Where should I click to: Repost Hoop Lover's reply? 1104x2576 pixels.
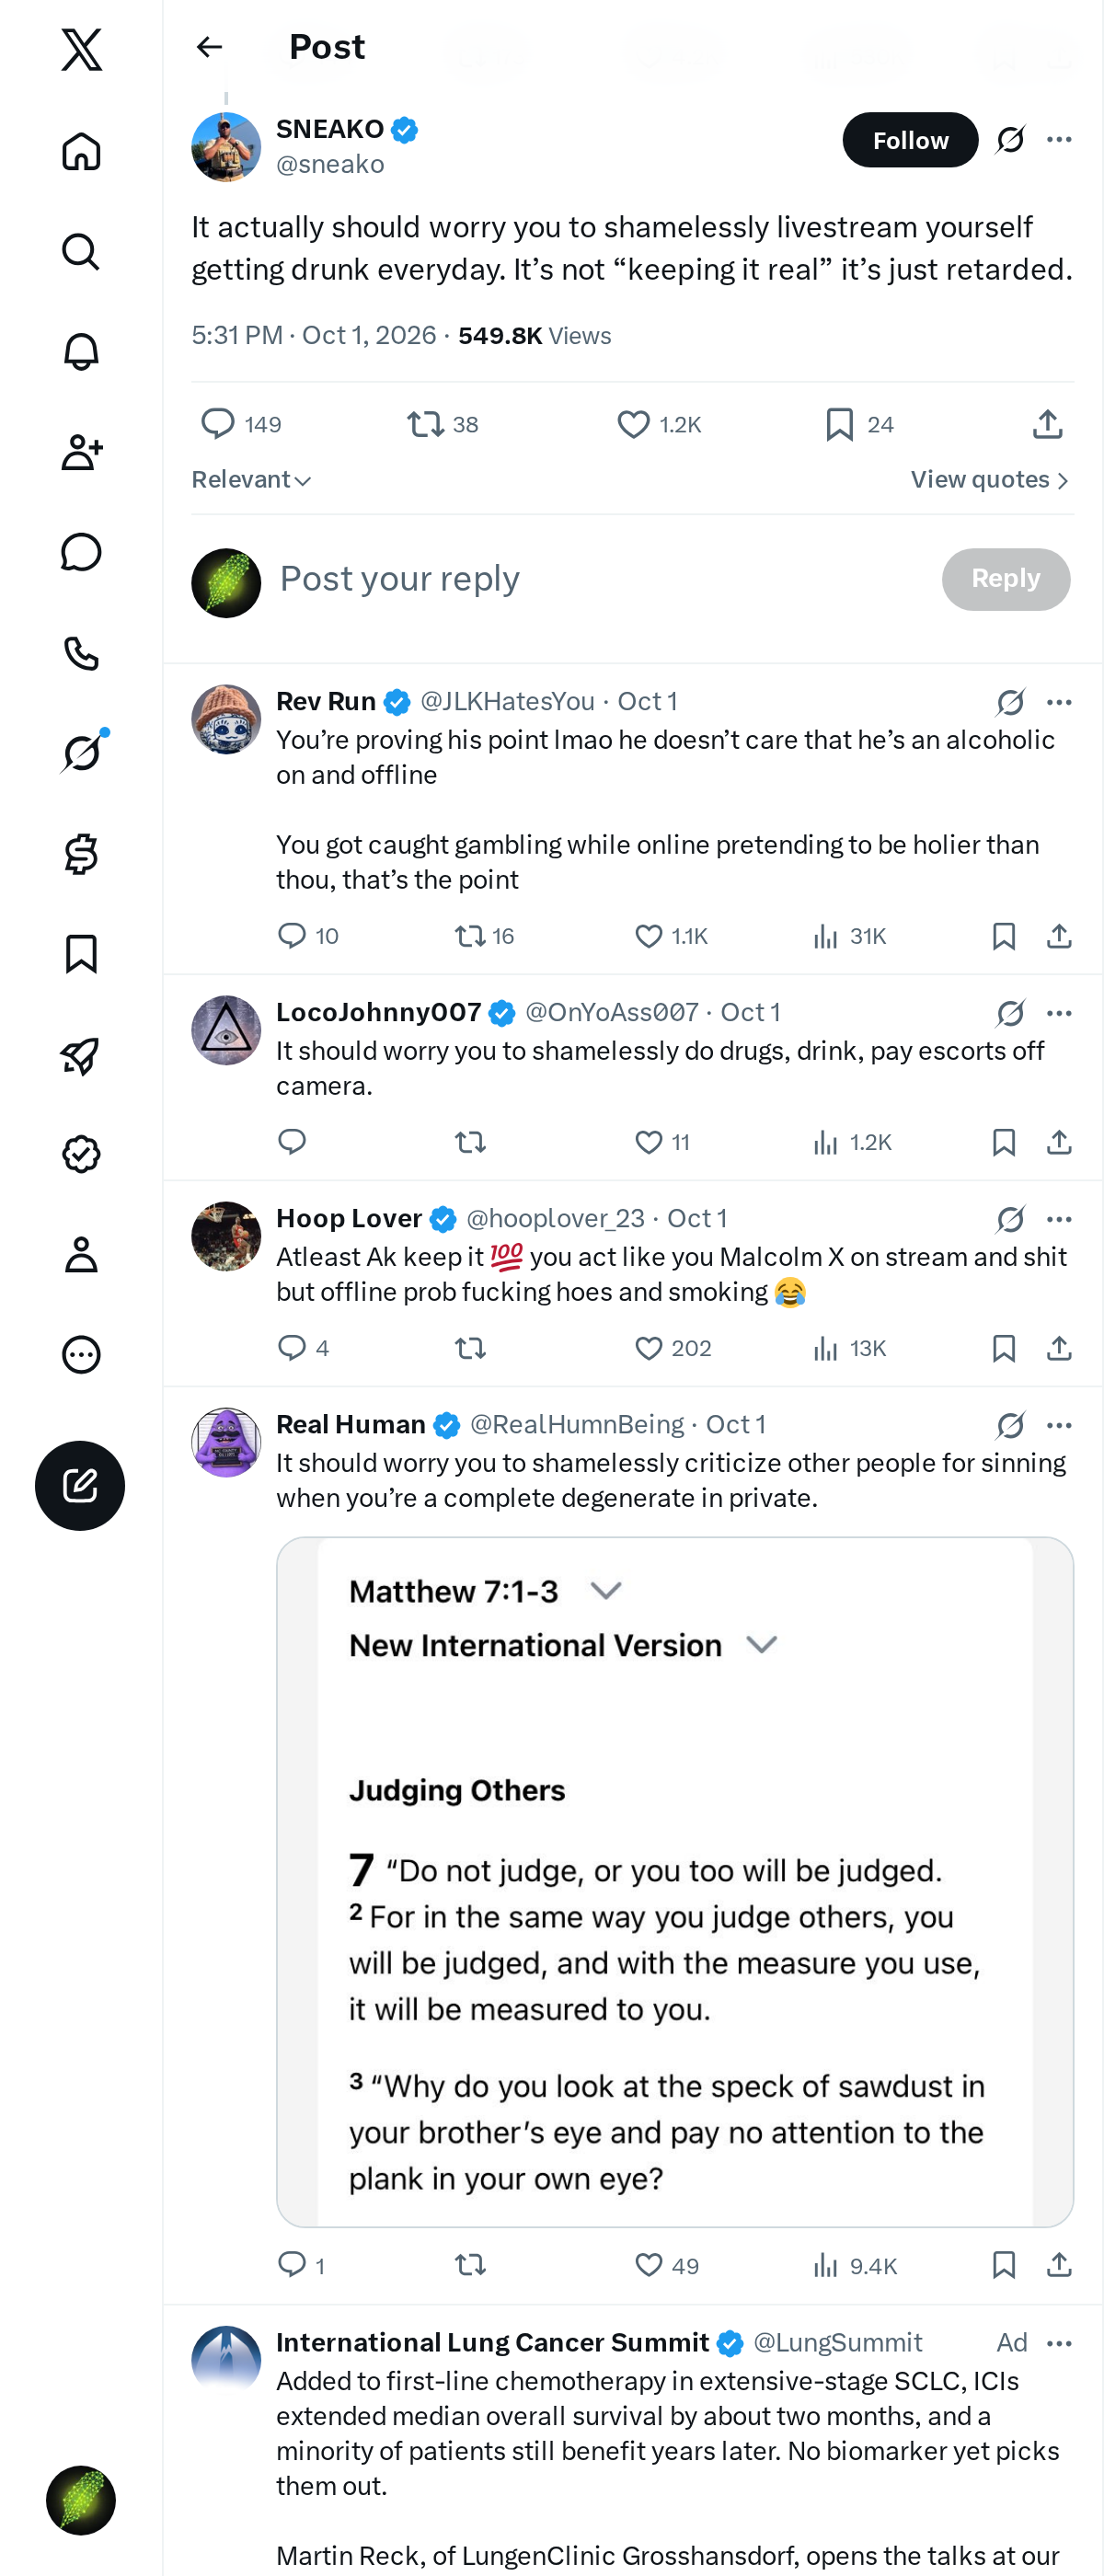pyautogui.click(x=470, y=1348)
